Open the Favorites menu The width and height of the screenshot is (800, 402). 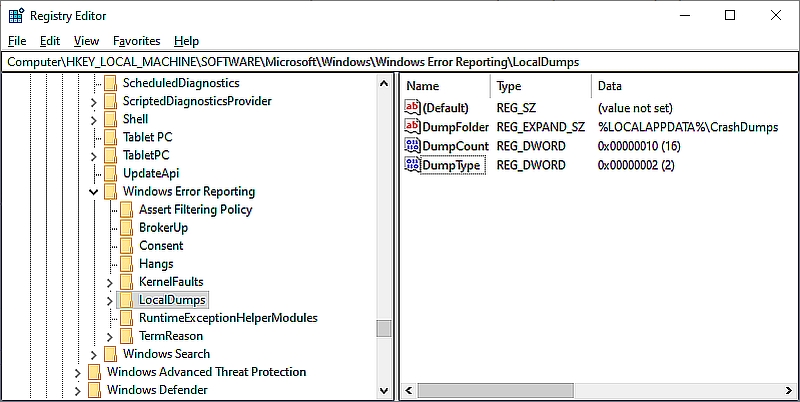[x=137, y=41]
